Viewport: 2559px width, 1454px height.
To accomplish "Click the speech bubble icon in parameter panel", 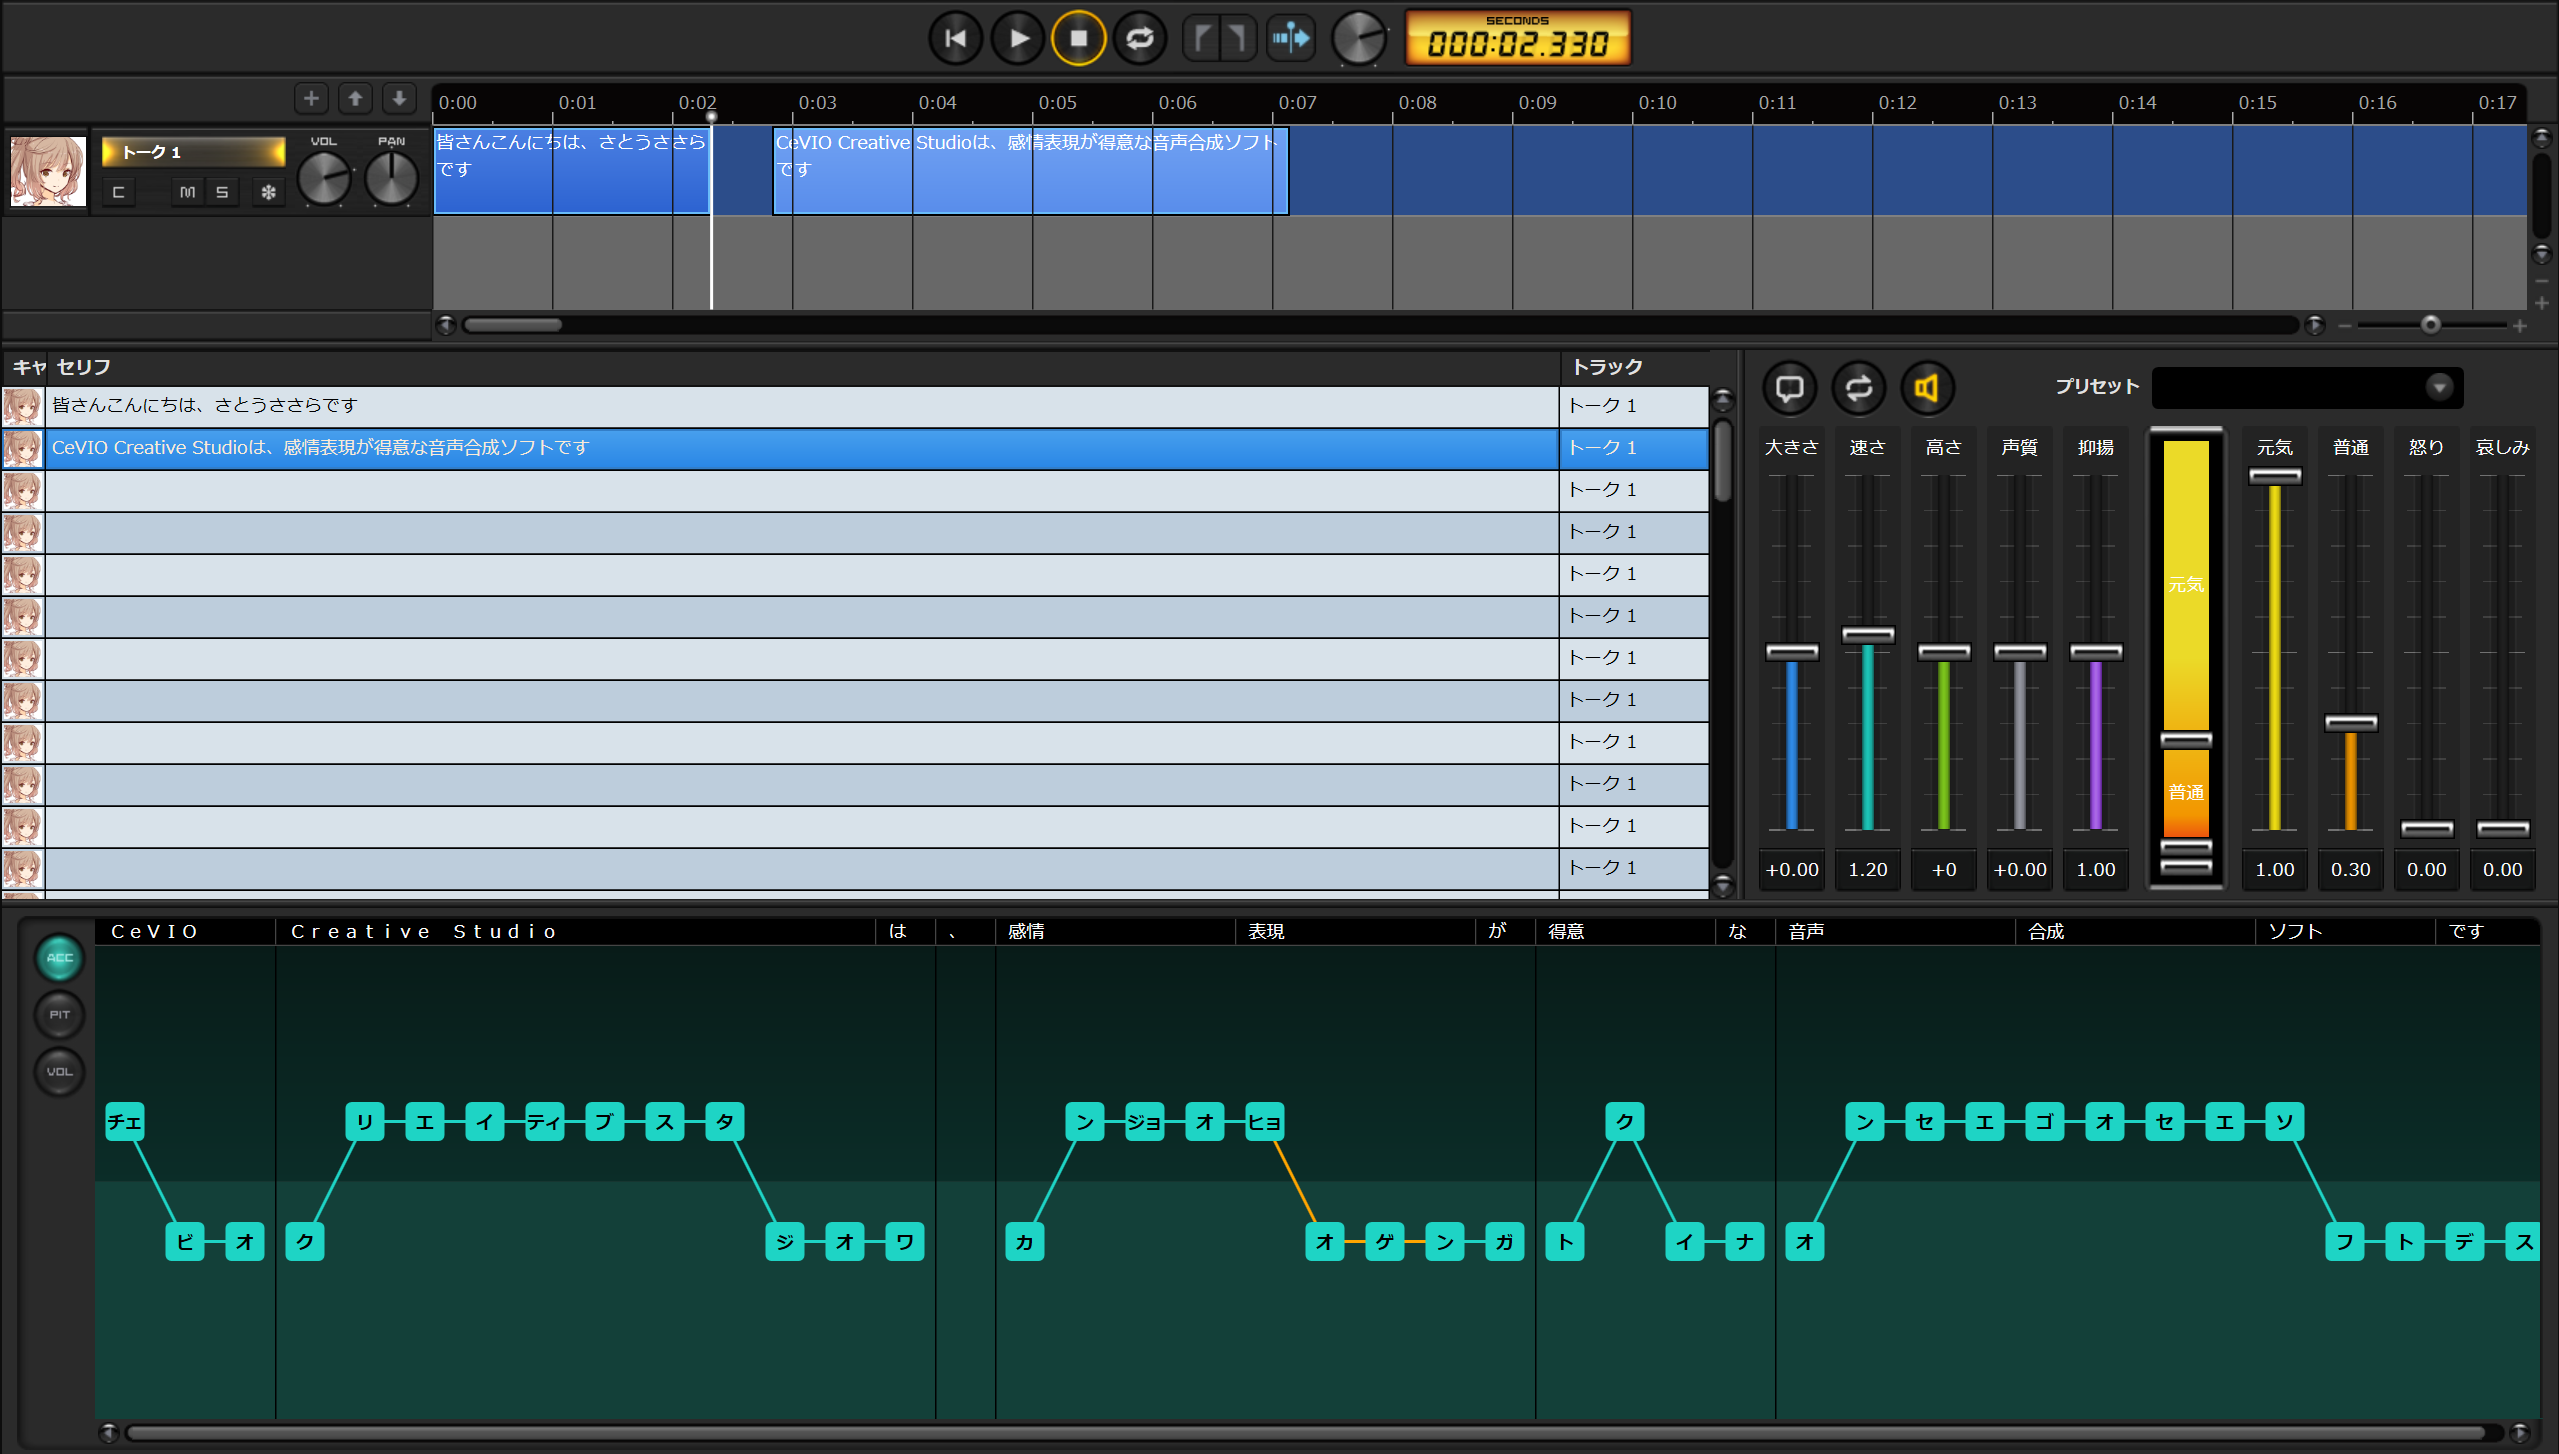I will coord(1789,388).
